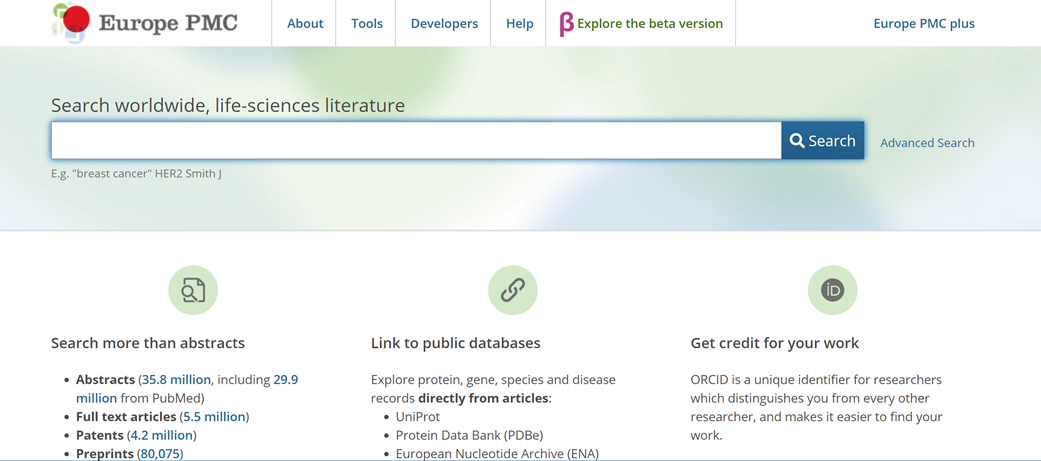
Task: Open the About menu
Action: (x=305, y=24)
